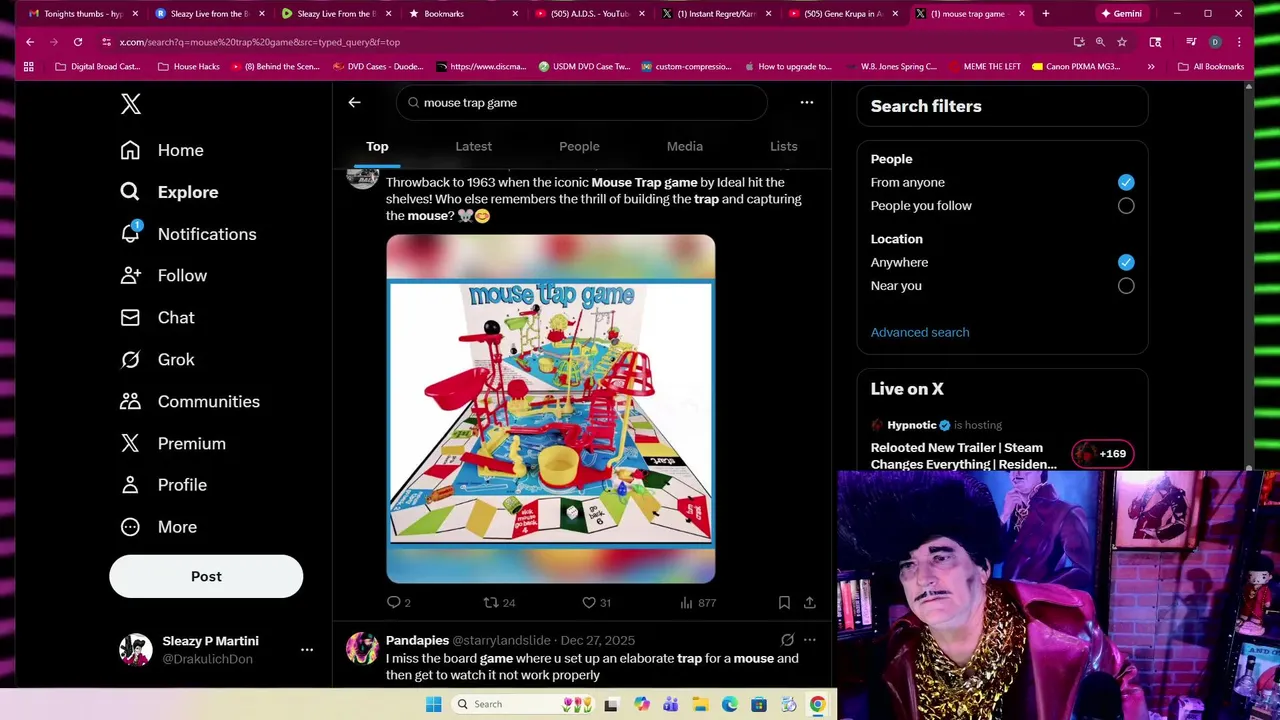
Task: Open File Explorer from taskbar
Action: (701, 704)
